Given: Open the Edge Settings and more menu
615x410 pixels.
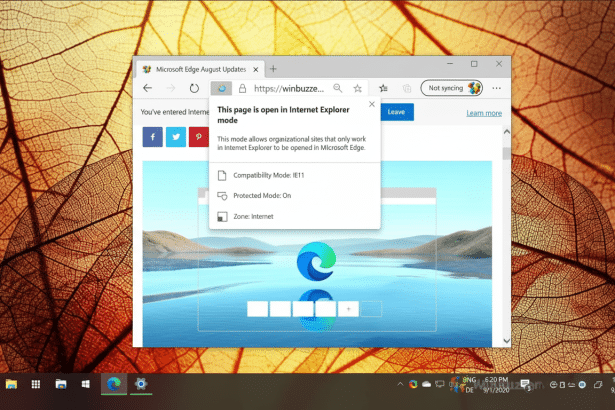Looking at the screenshot, I should pos(497,88).
